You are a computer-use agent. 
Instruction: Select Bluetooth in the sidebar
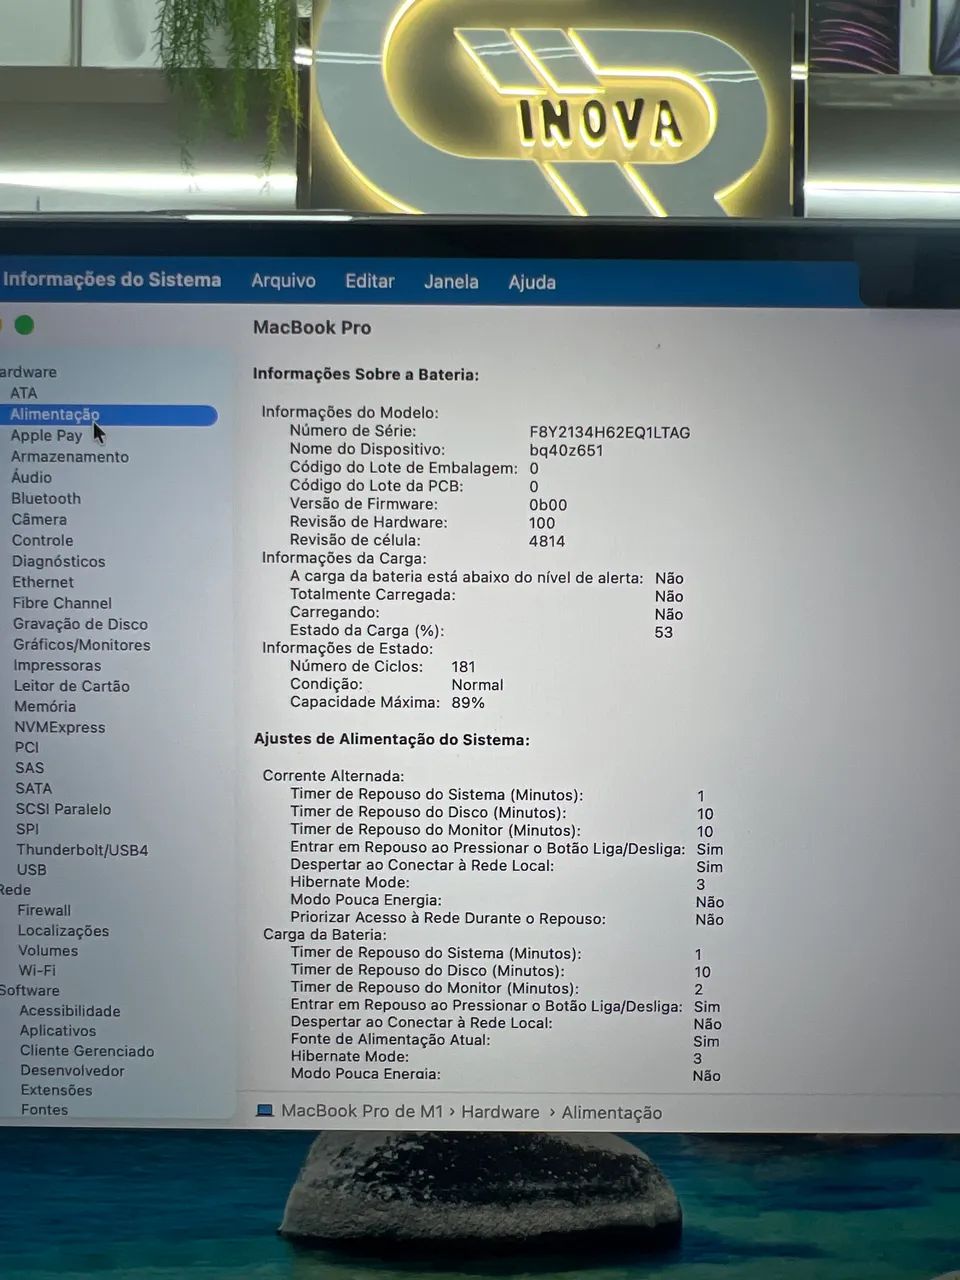click(46, 498)
